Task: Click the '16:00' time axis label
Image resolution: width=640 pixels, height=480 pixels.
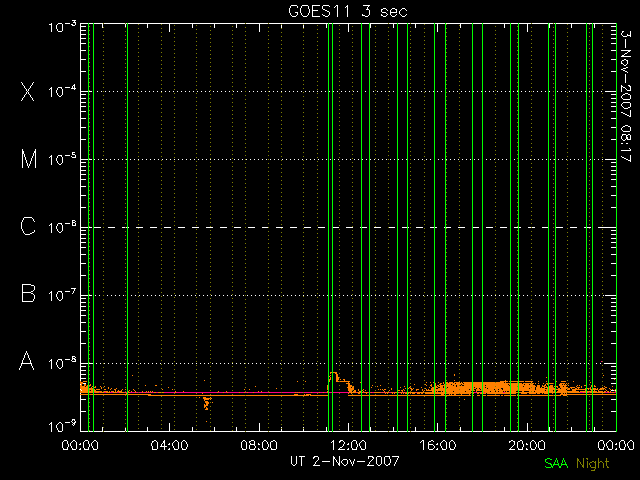Action: pos(438,445)
